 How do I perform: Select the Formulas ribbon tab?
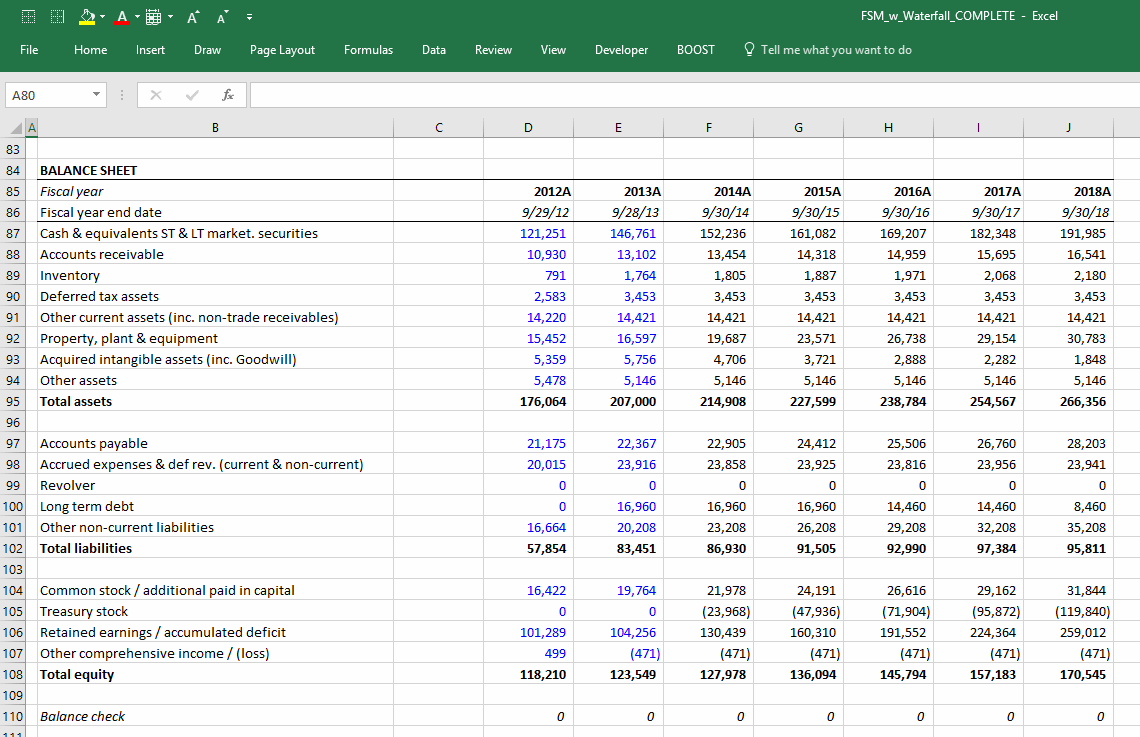pyautogui.click(x=368, y=49)
